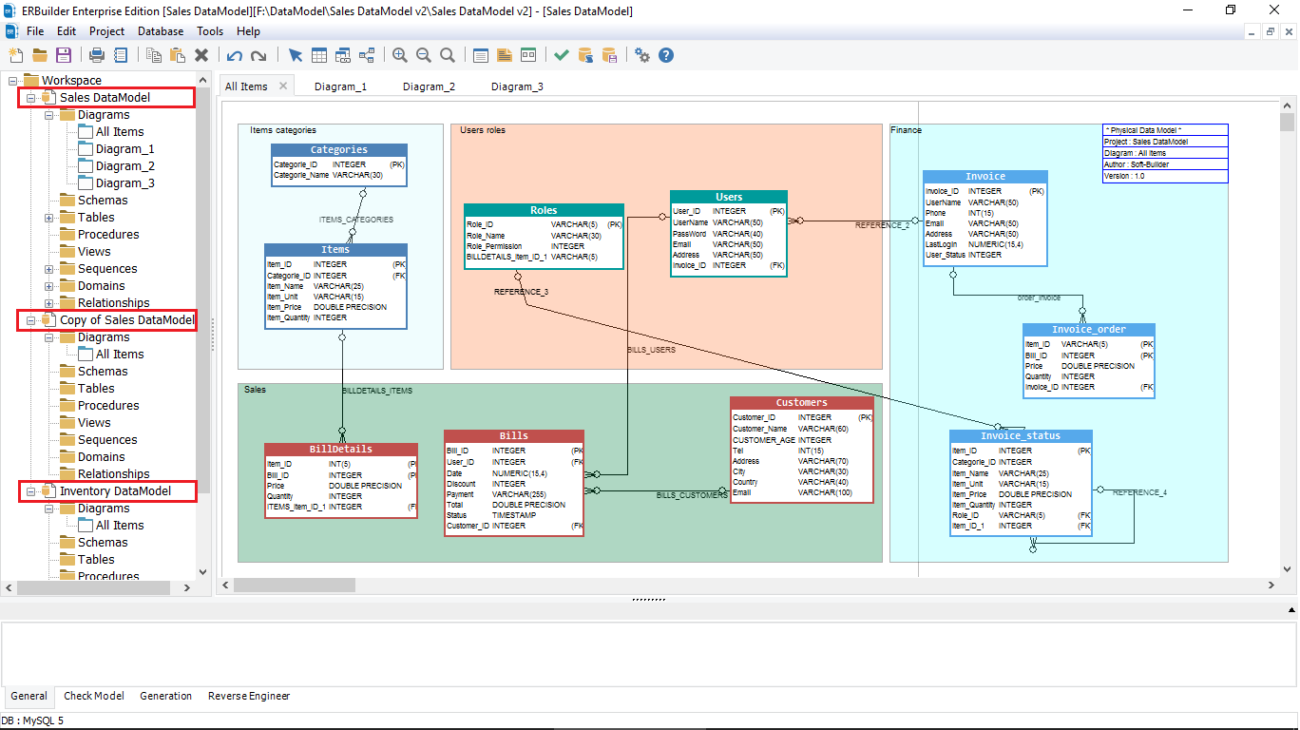Run Check Model with green checkmark icon
Viewport: 1300px width, 730px height.
pos(561,56)
